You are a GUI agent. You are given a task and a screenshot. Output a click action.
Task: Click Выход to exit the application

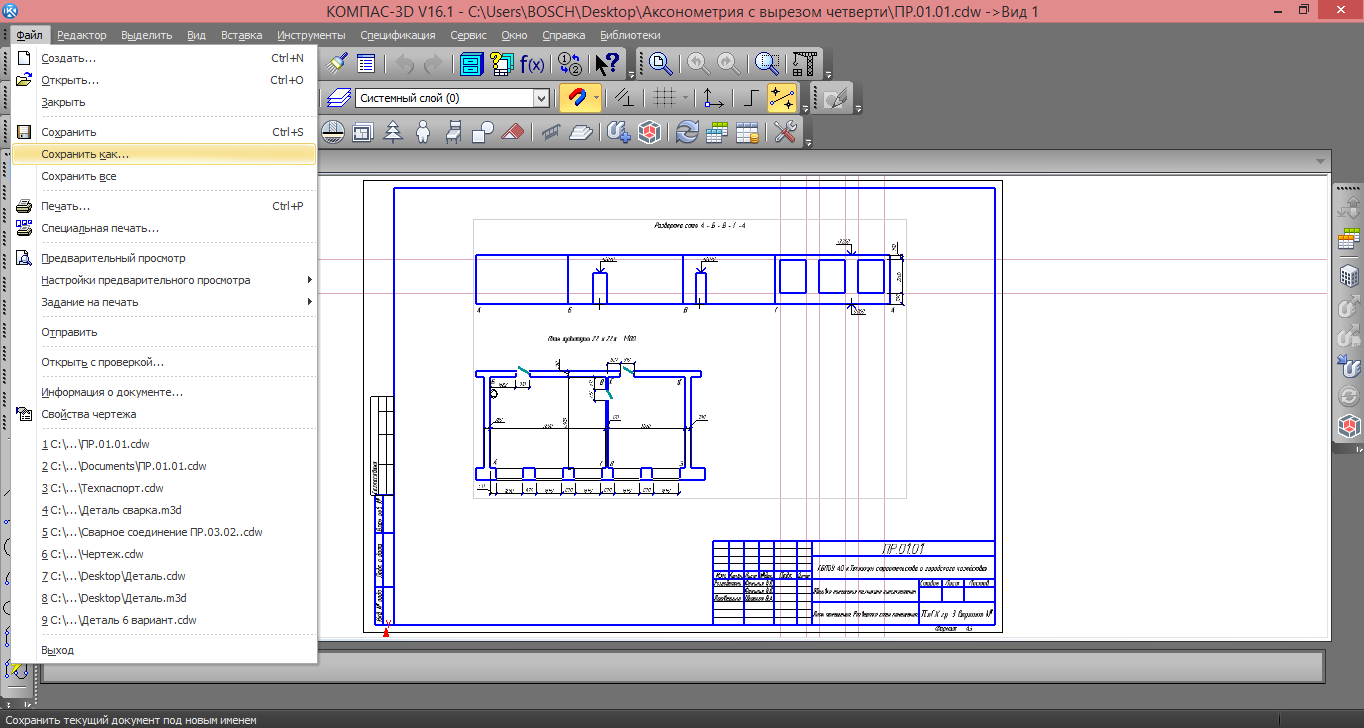point(57,650)
